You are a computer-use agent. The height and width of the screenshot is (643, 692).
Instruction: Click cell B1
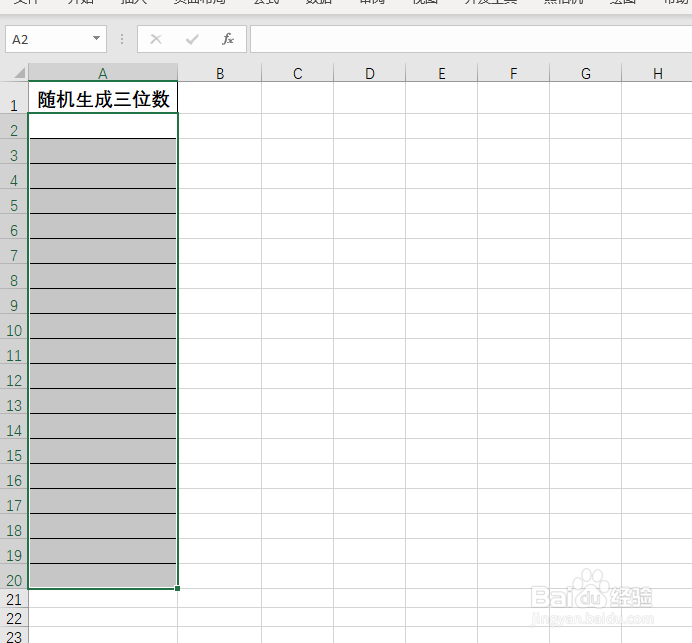pos(220,98)
